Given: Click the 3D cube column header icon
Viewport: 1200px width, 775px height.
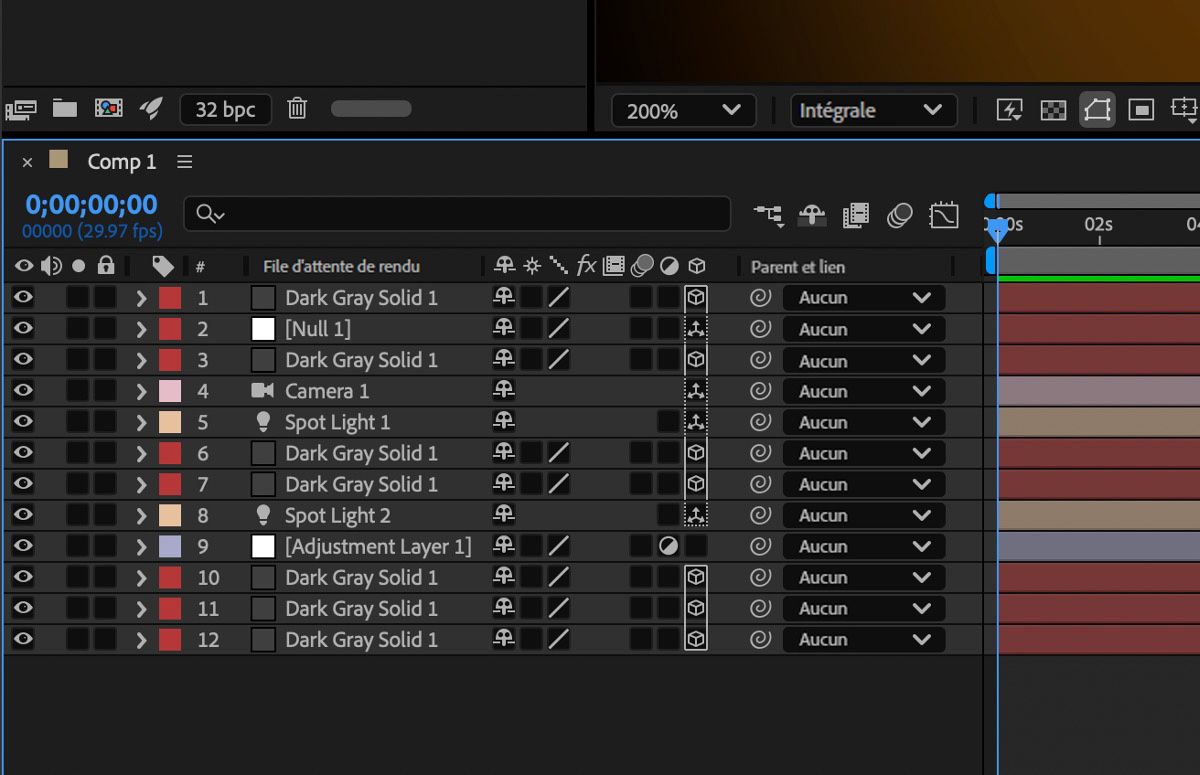Looking at the screenshot, I should point(697,266).
